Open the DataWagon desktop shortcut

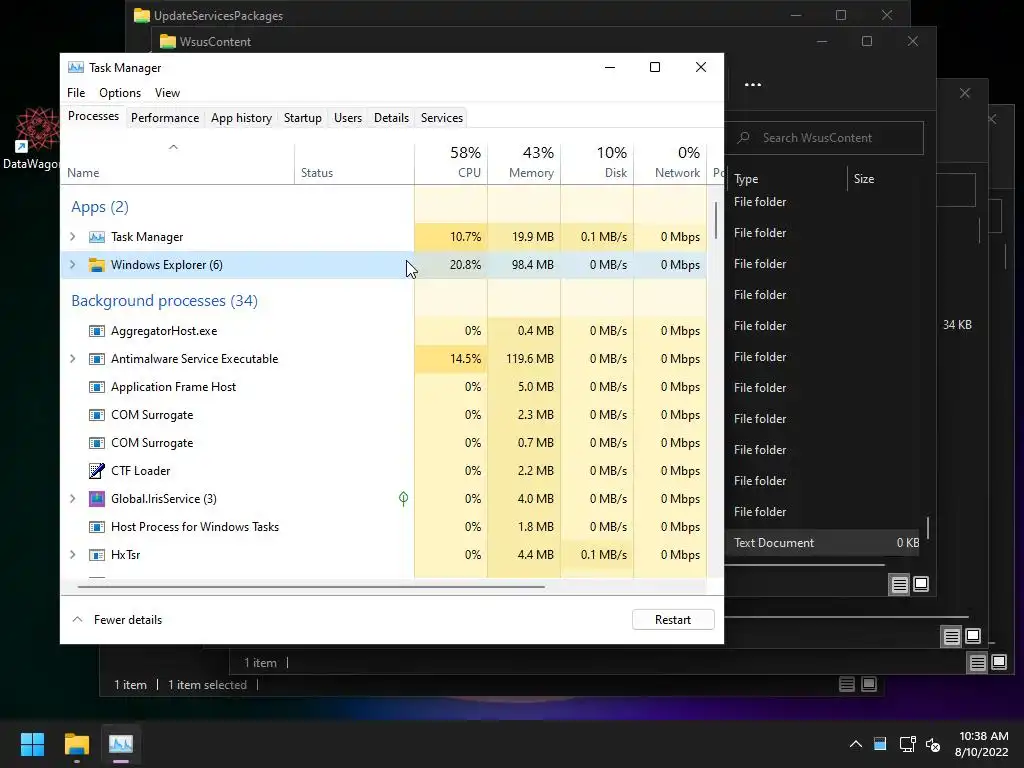[x=33, y=138]
